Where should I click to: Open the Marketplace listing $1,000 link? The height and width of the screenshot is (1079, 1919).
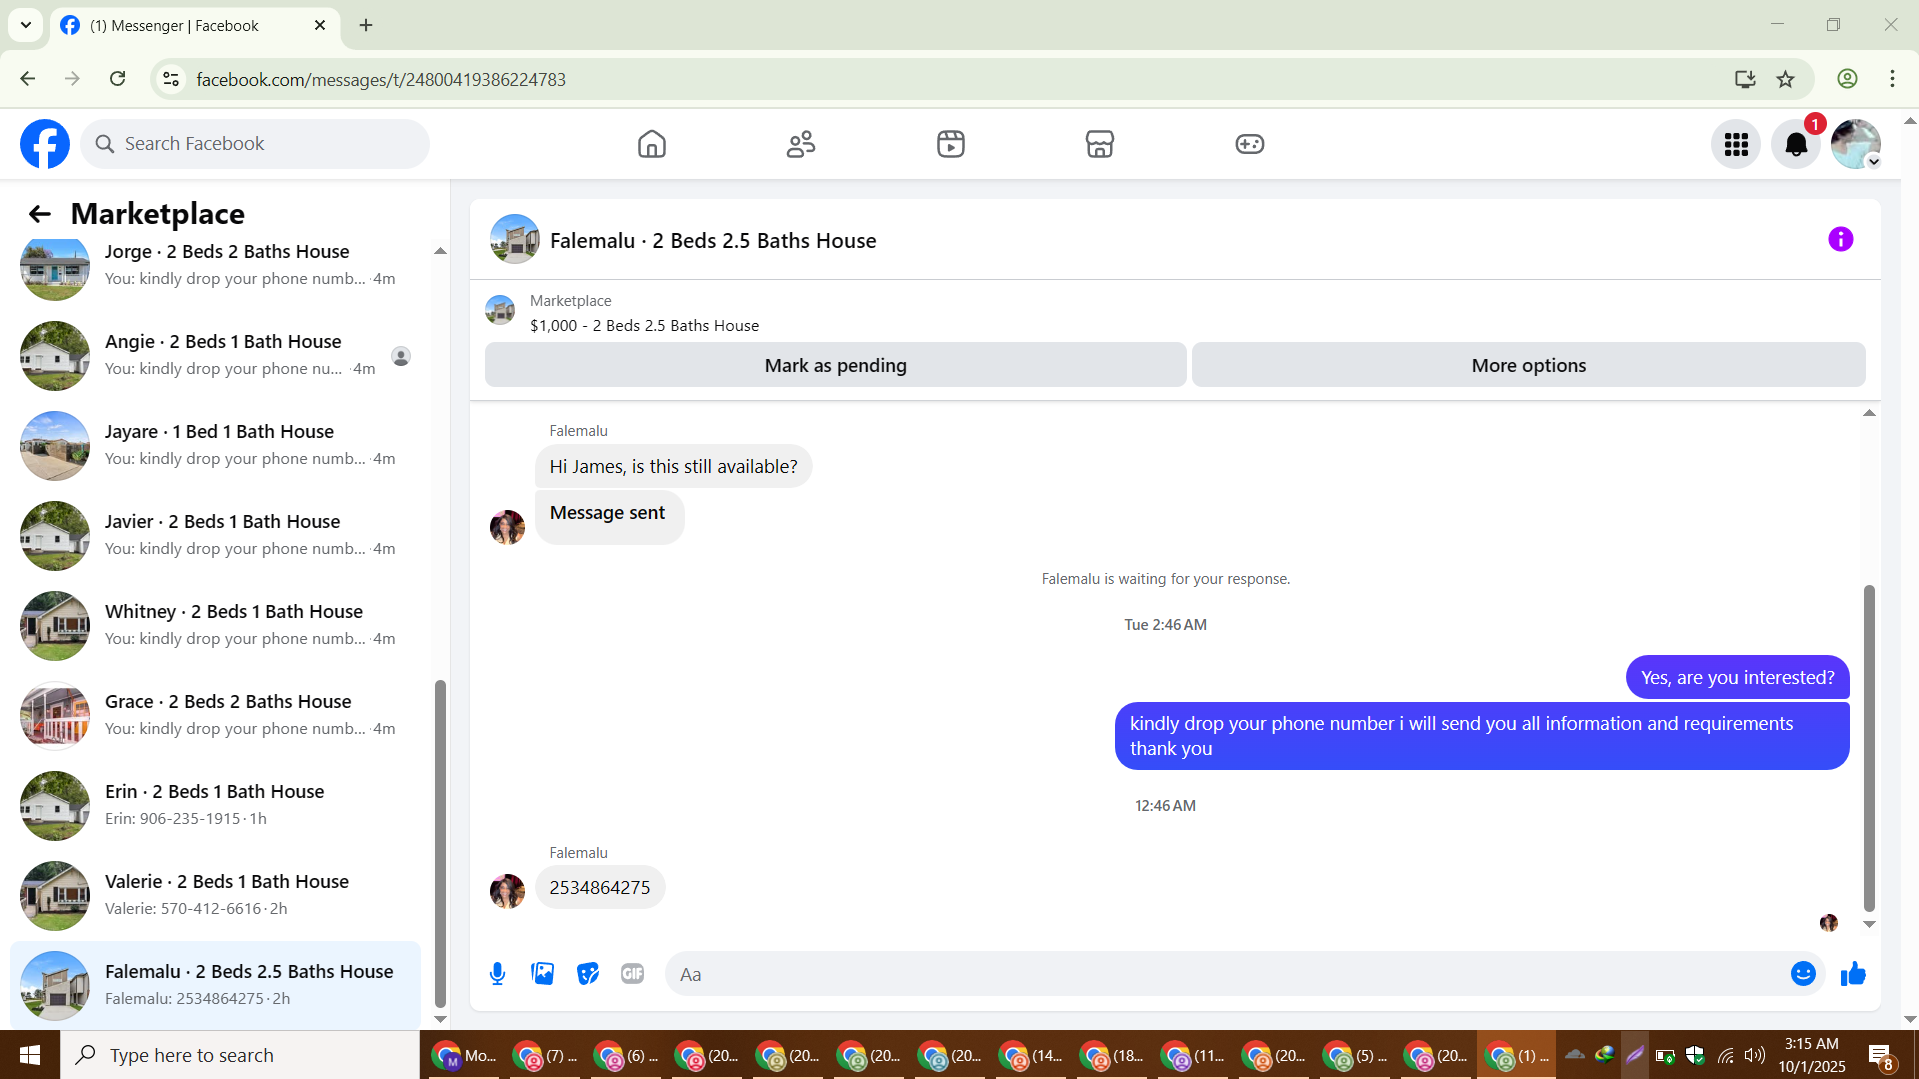coord(644,326)
